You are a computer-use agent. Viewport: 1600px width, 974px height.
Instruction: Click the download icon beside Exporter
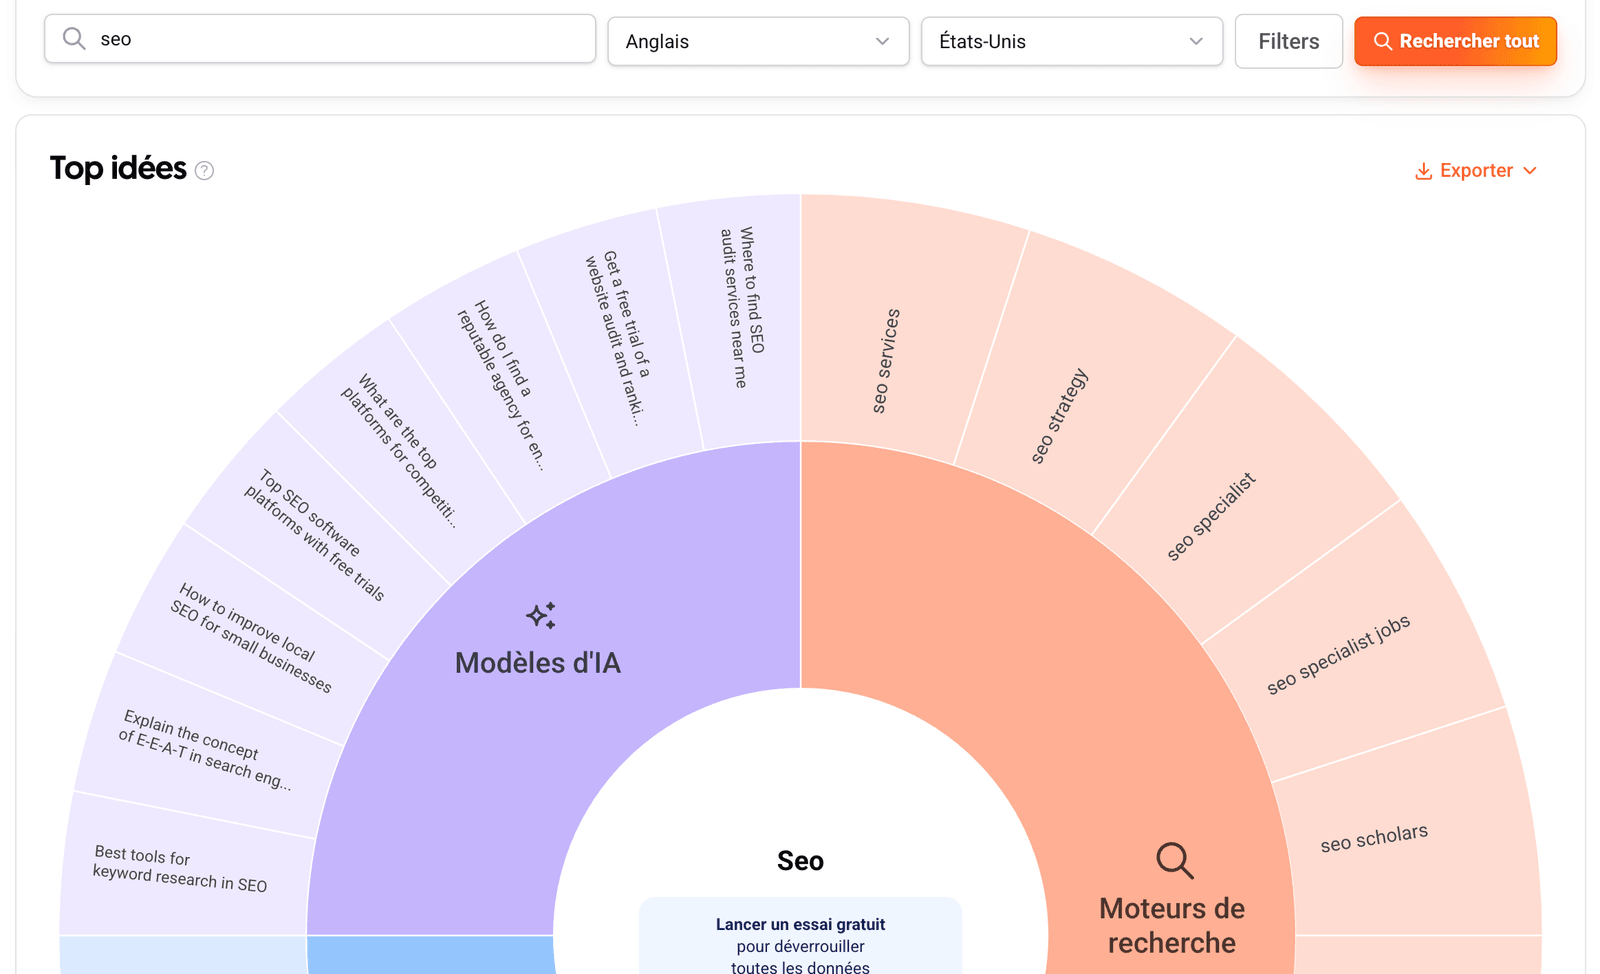[1423, 171]
